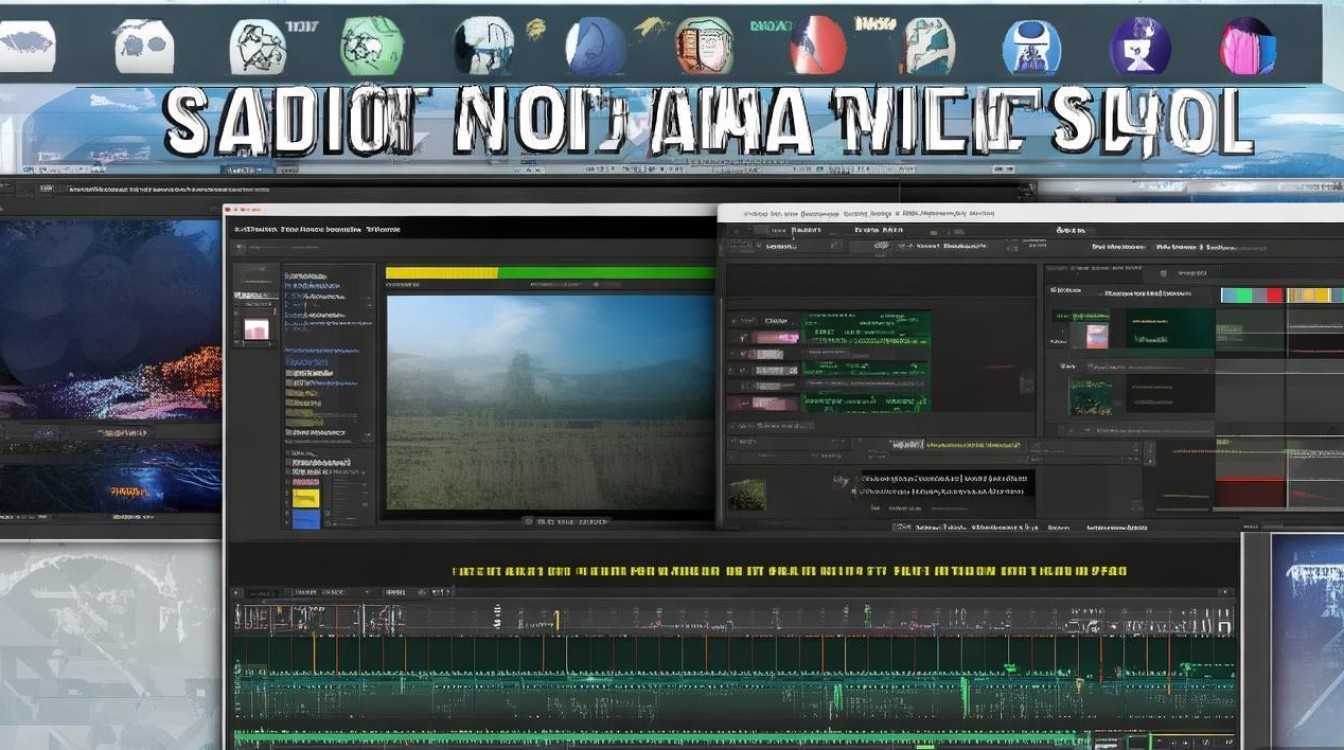Open the brown book-like icon in top row
This screenshot has width=1344, height=750.
pos(704,46)
